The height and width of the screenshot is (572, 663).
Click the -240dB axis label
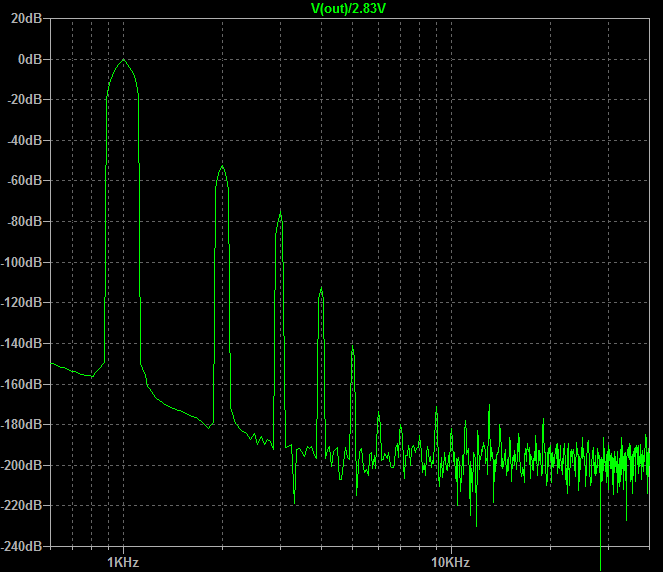(22, 546)
